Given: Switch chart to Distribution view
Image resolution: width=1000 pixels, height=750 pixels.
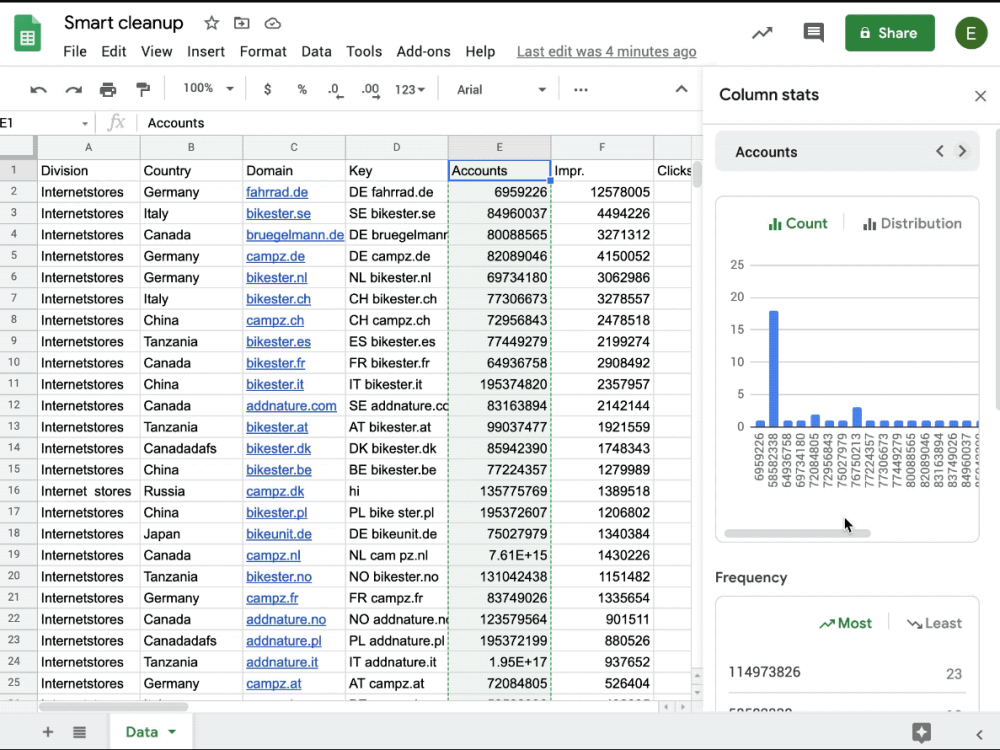Looking at the screenshot, I should 911,223.
